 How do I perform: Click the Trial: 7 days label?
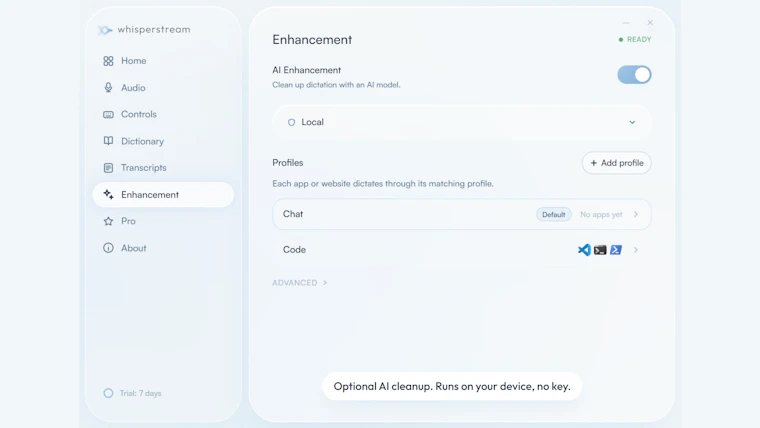click(141, 393)
